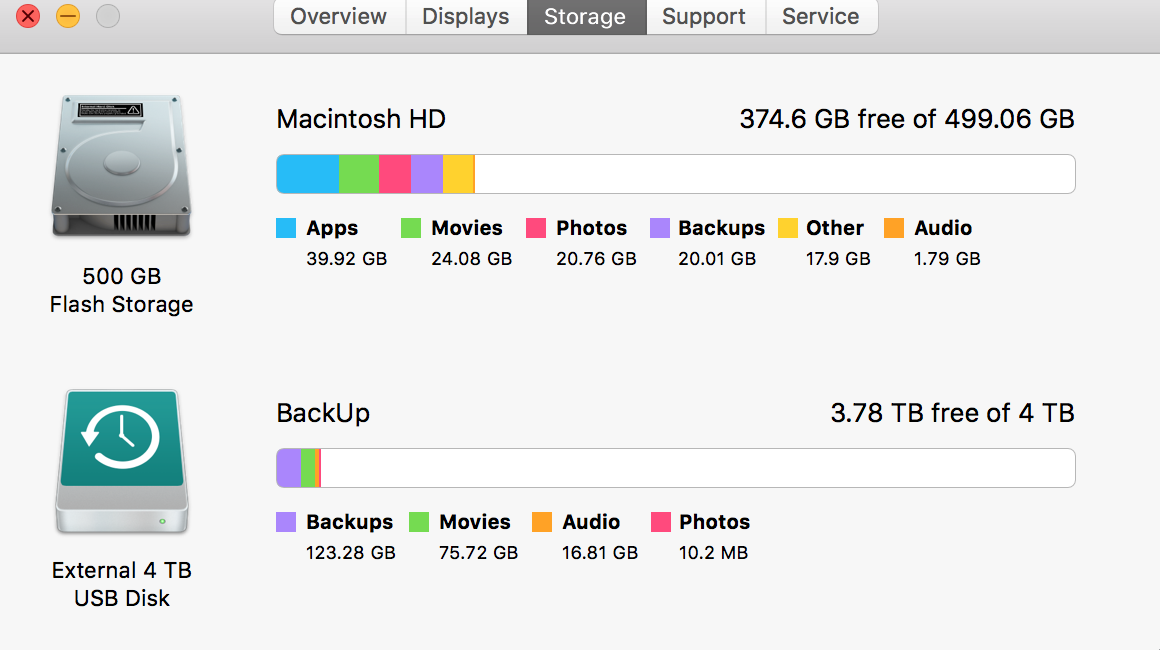
Task: Click the purple Backups swatch under BackUp drive
Action: (286, 522)
